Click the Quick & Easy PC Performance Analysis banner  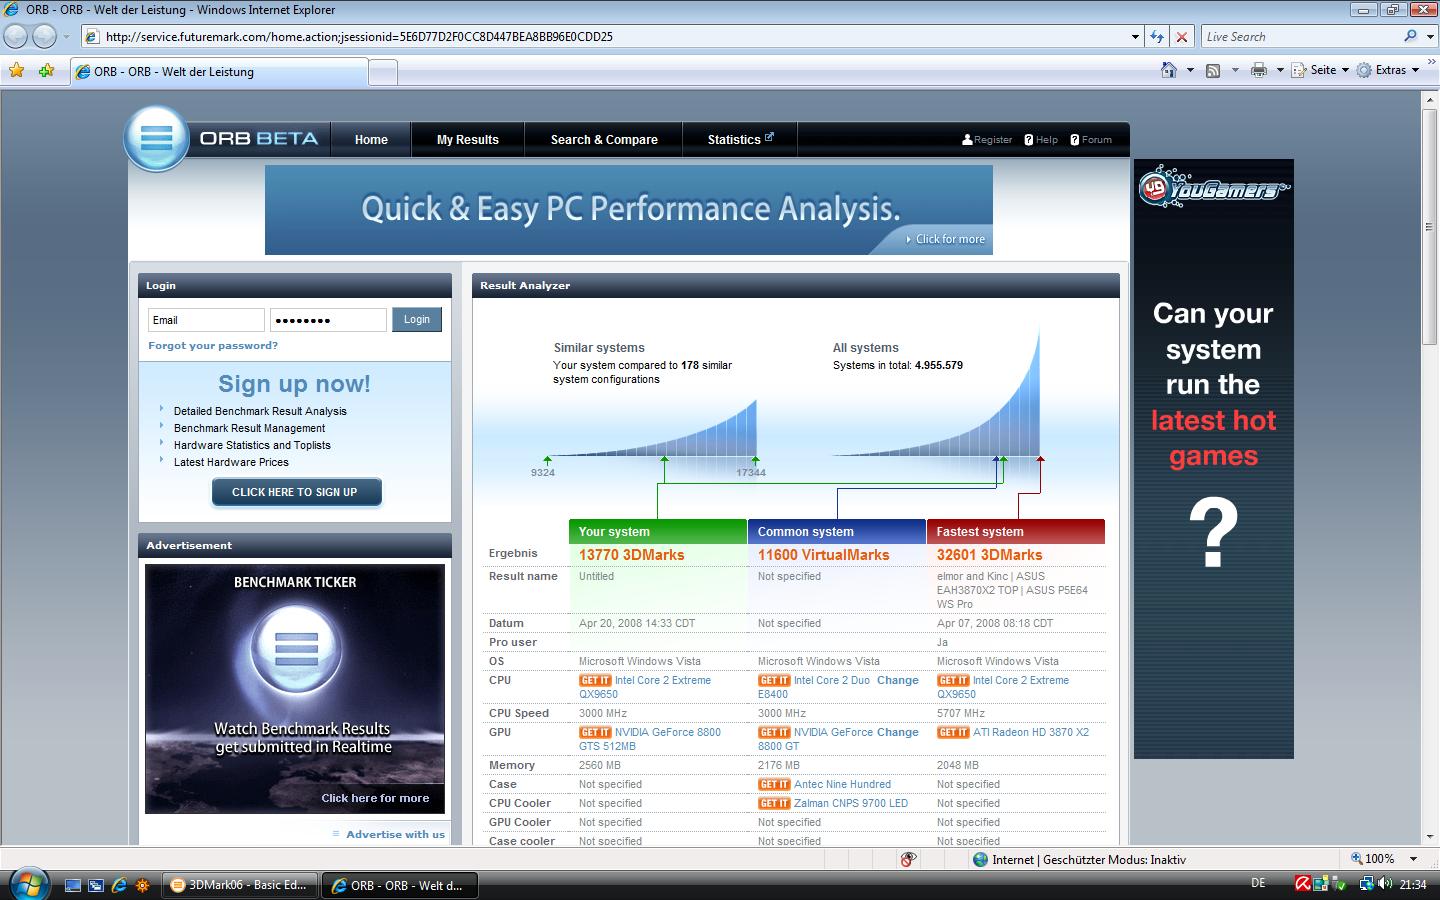[x=629, y=210]
